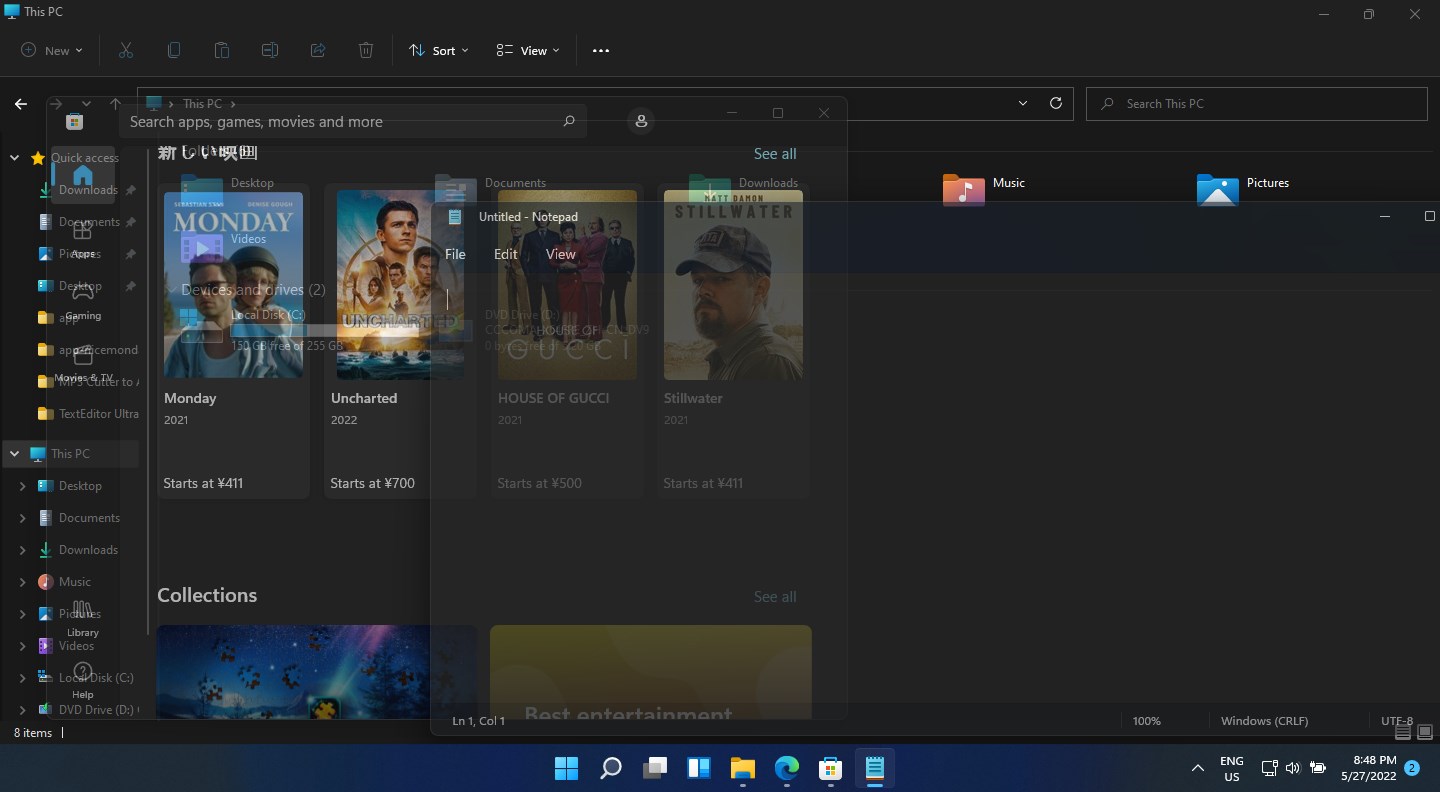Click the 100% zoom level in Notepad status bar
The image size is (1440, 792).
1147,721
